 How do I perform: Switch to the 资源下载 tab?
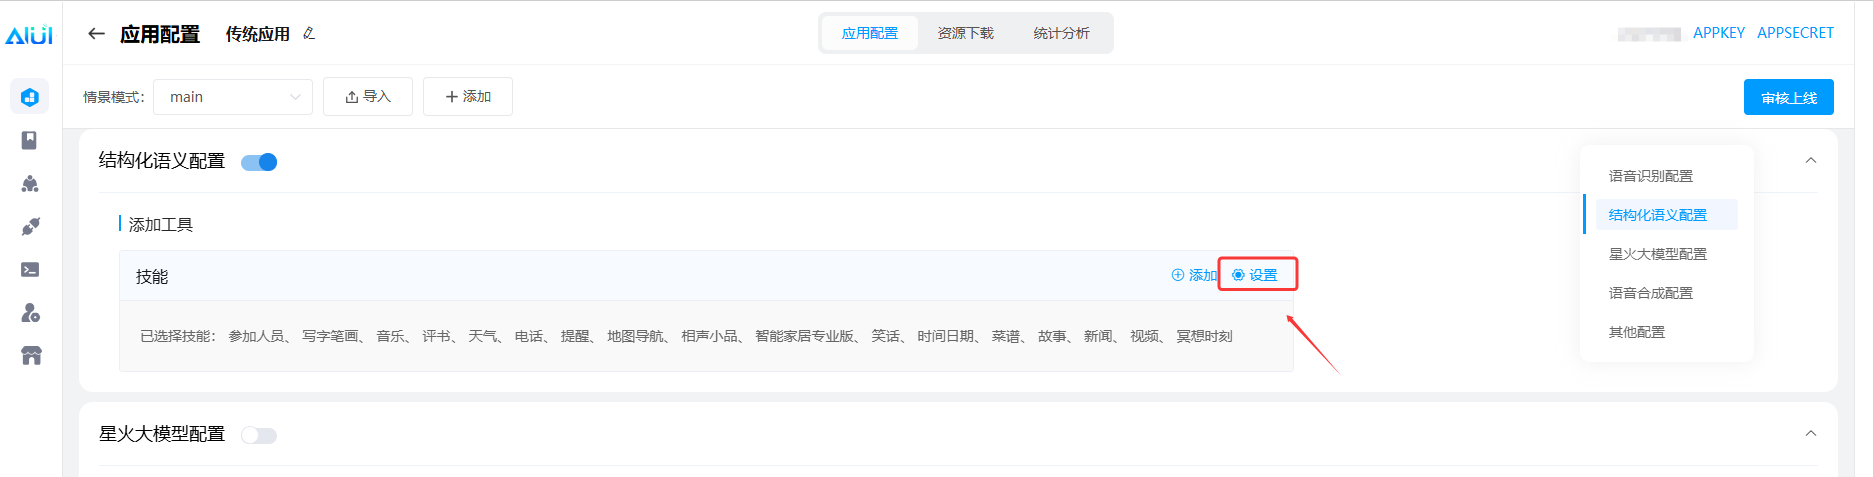click(965, 33)
